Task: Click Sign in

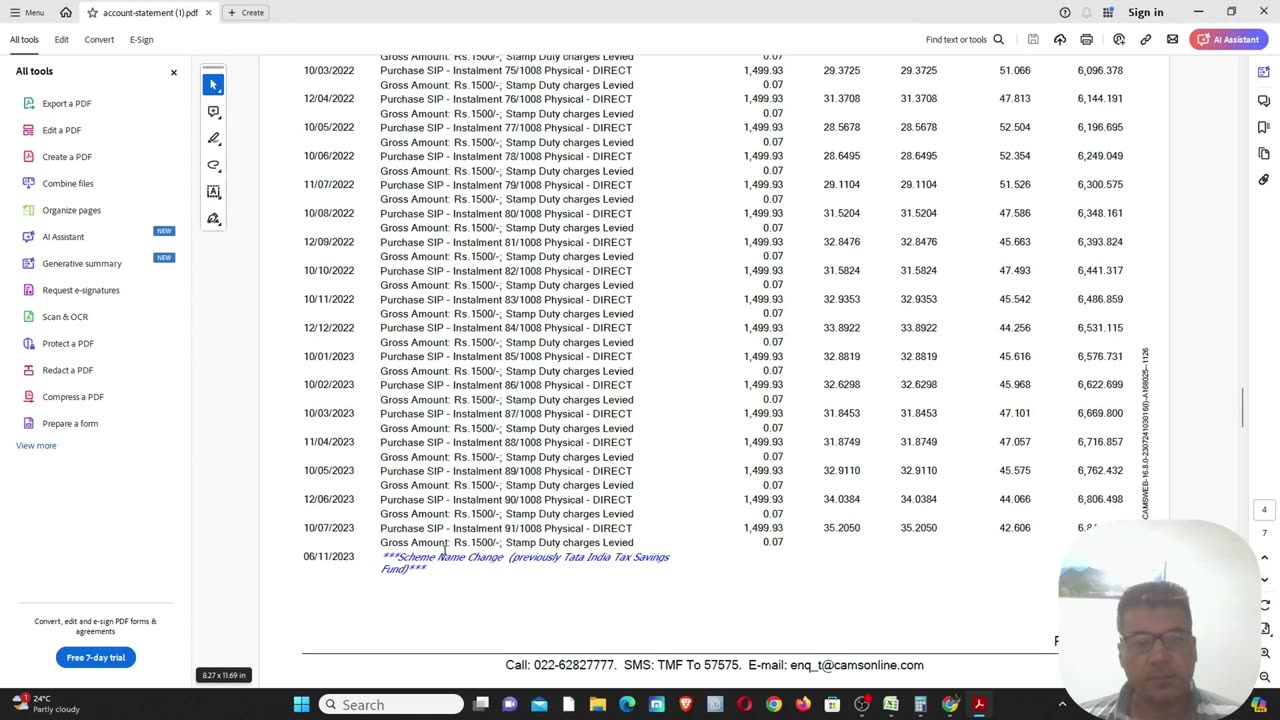Action: pos(1145,12)
